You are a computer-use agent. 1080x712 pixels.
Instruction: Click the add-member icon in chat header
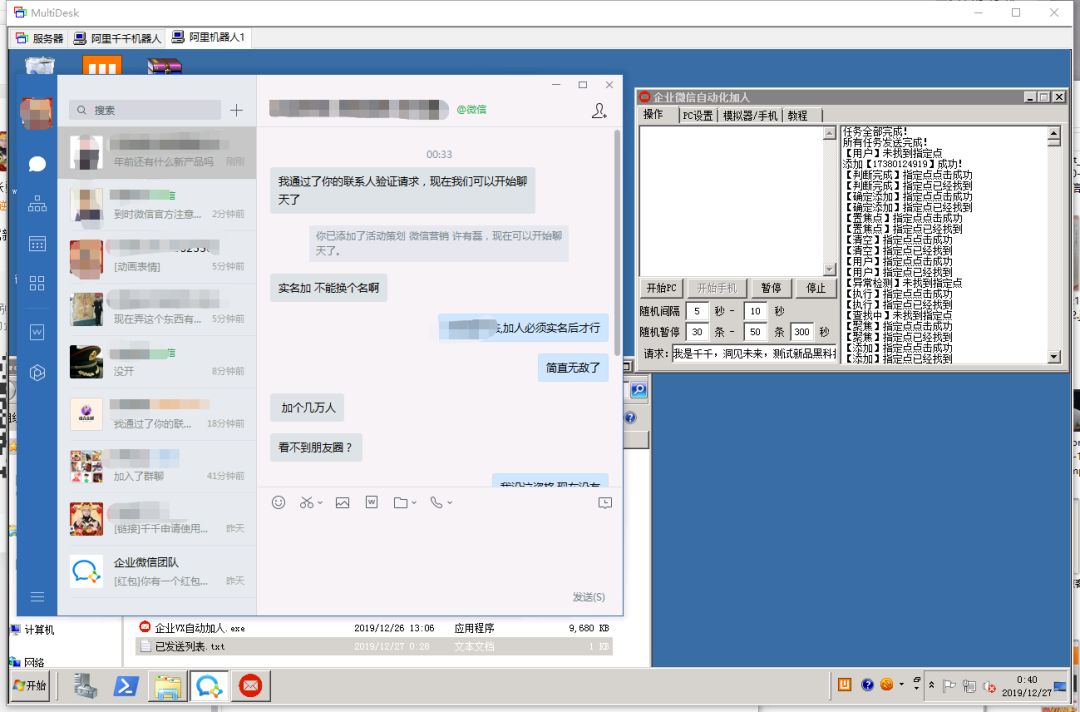point(599,110)
